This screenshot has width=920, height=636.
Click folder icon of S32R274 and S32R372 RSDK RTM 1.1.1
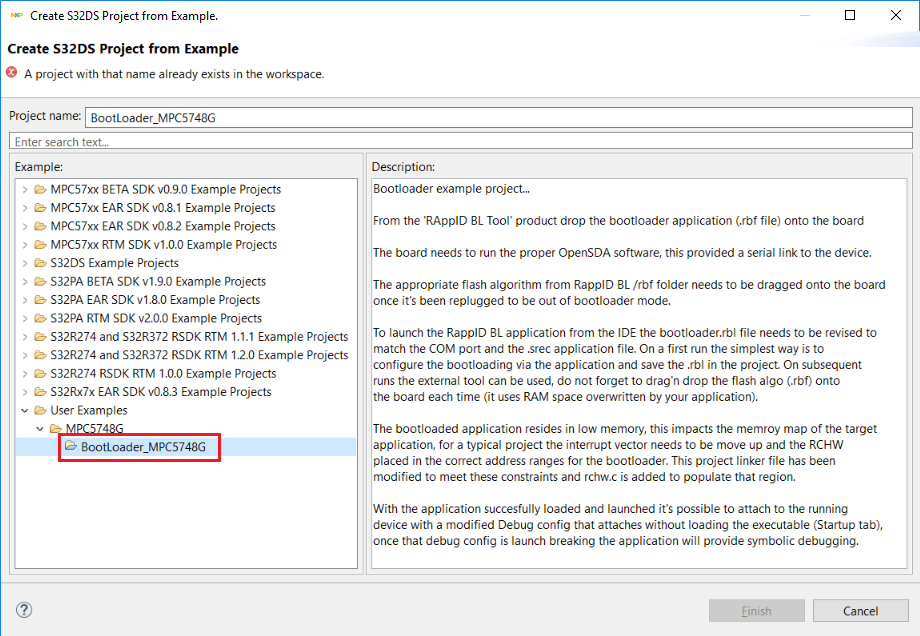point(40,337)
